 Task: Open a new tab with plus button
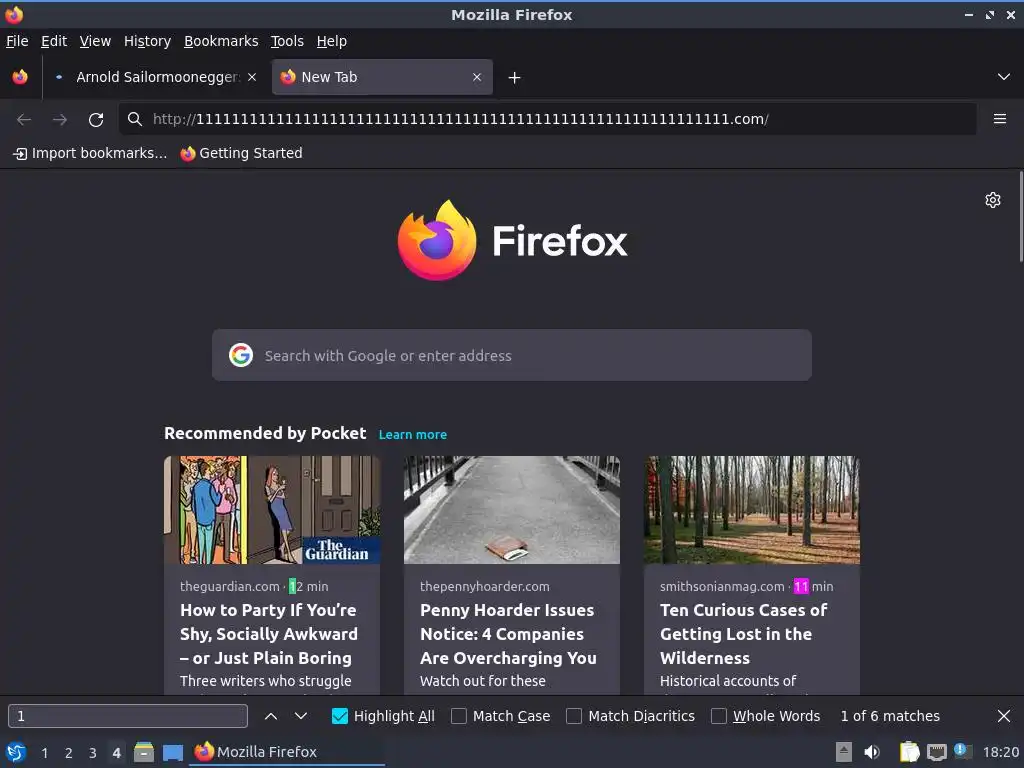514,78
